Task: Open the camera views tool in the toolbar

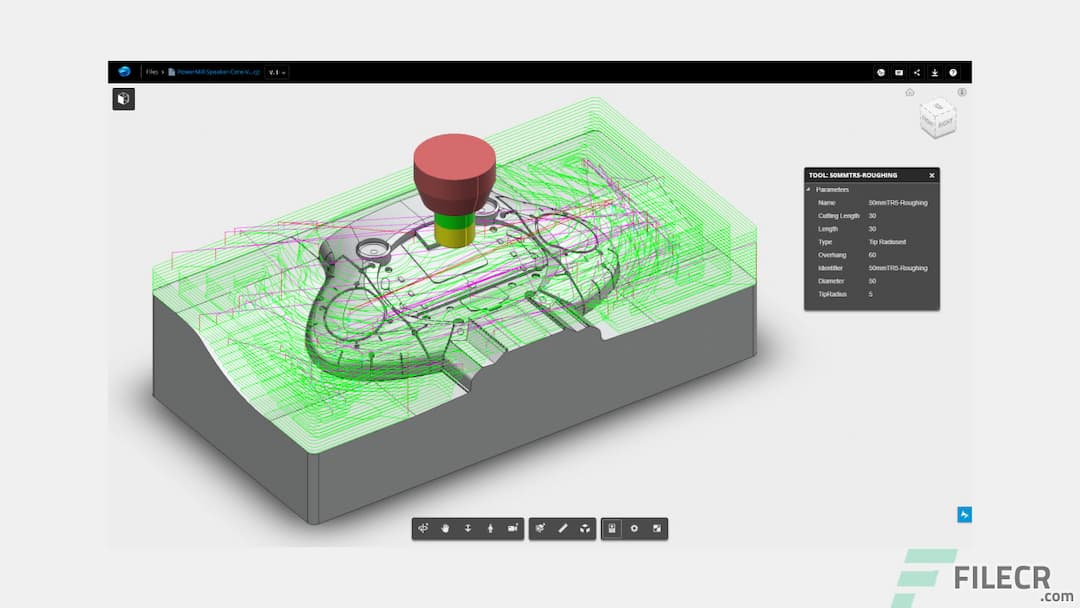Action: point(513,529)
